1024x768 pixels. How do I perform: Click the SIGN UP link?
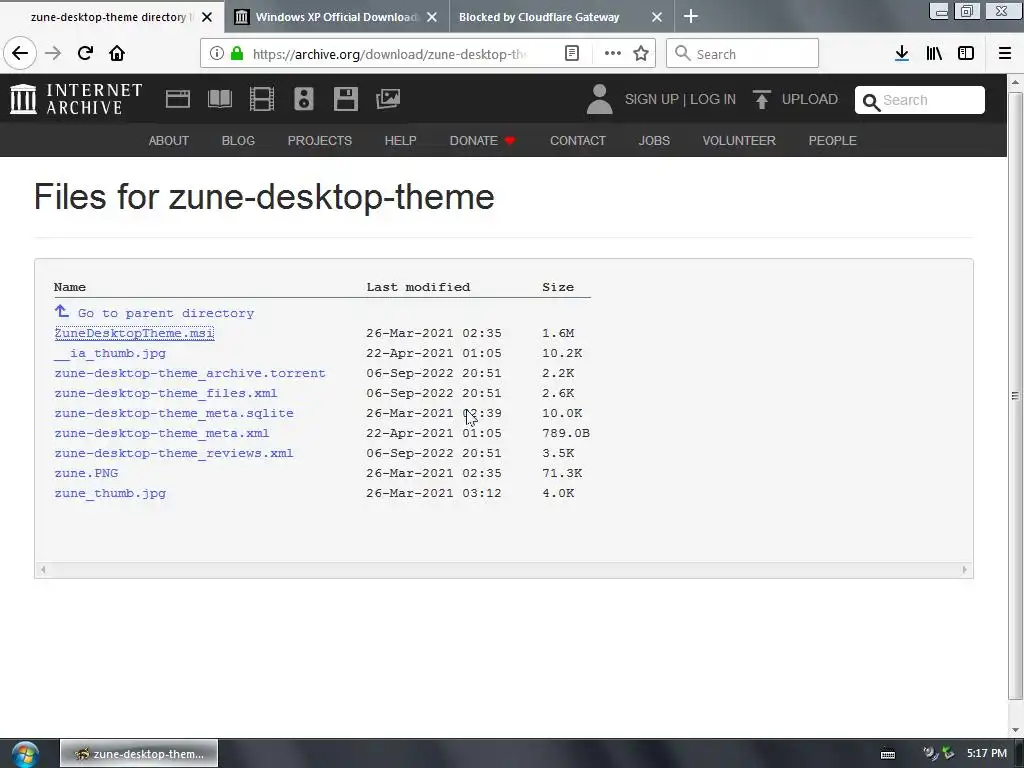(x=652, y=99)
